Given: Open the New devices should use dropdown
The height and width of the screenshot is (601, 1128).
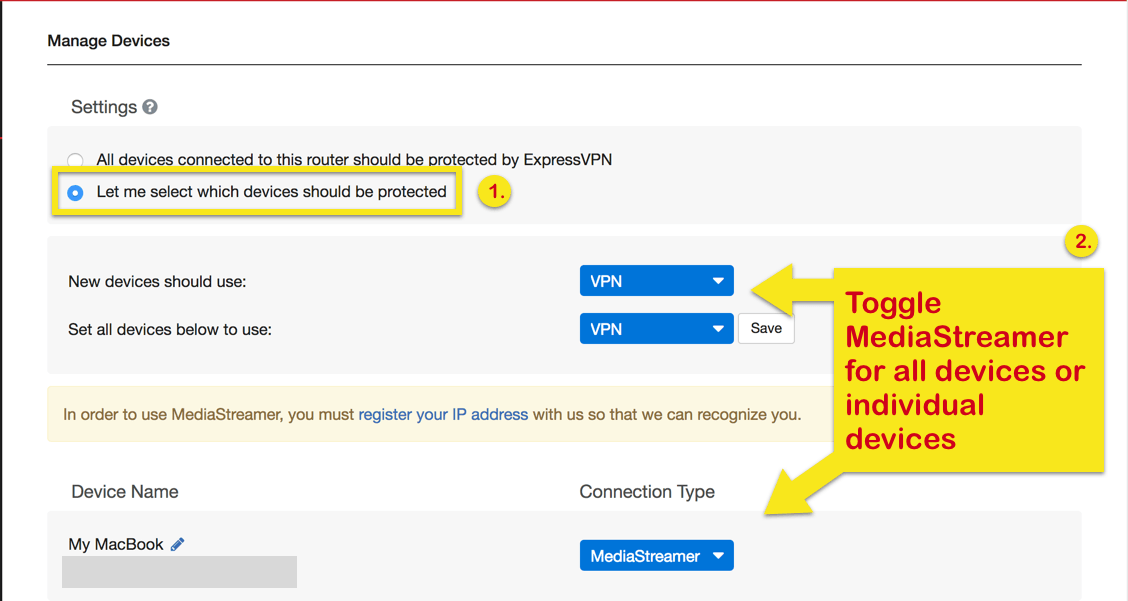Looking at the screenshot, I should [x=657, y=281].
